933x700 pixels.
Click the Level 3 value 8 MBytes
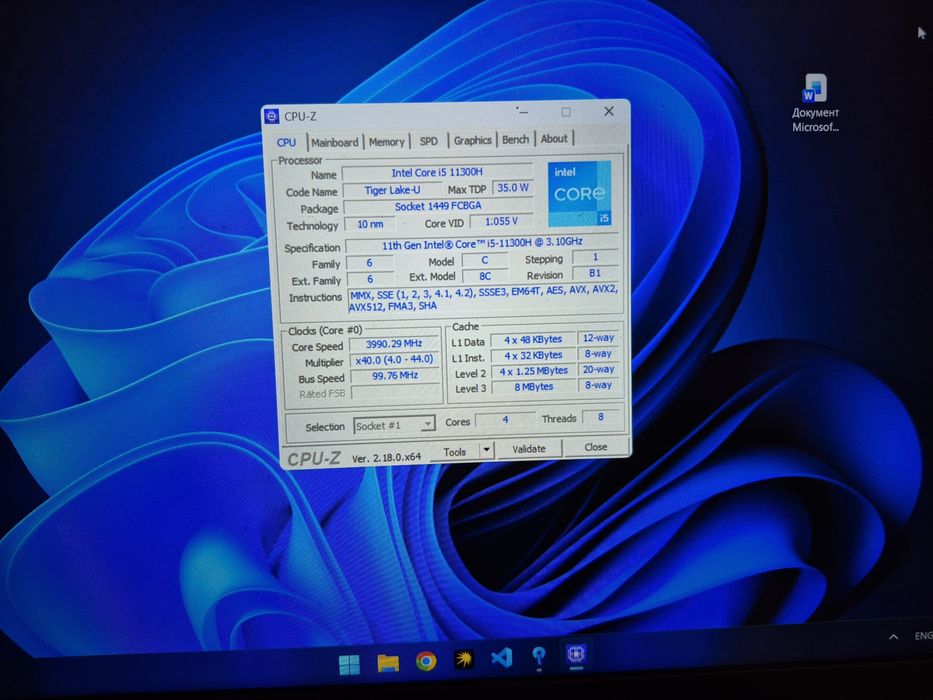click(534, 387)
